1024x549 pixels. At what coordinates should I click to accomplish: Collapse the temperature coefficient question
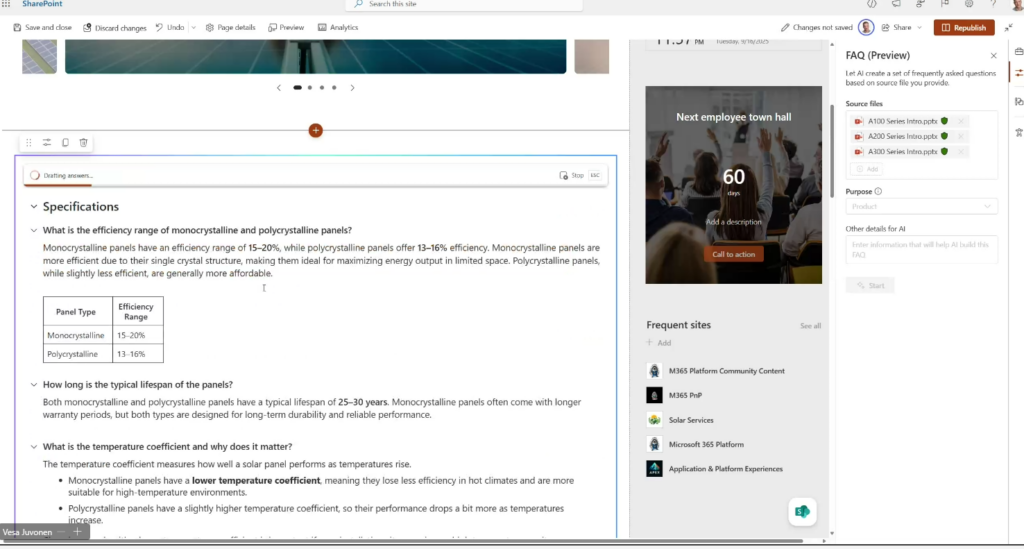click(x=34, y=447)
